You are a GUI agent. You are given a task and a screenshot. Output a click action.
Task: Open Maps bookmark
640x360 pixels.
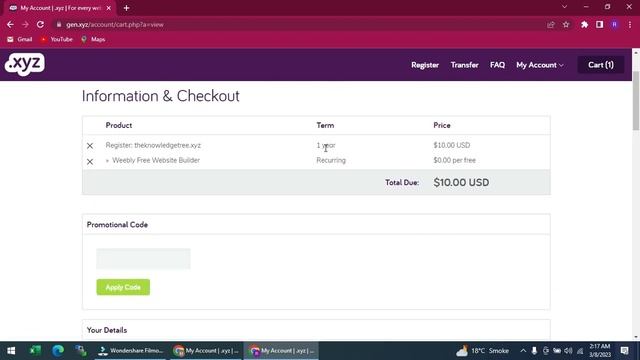[93, 39]
